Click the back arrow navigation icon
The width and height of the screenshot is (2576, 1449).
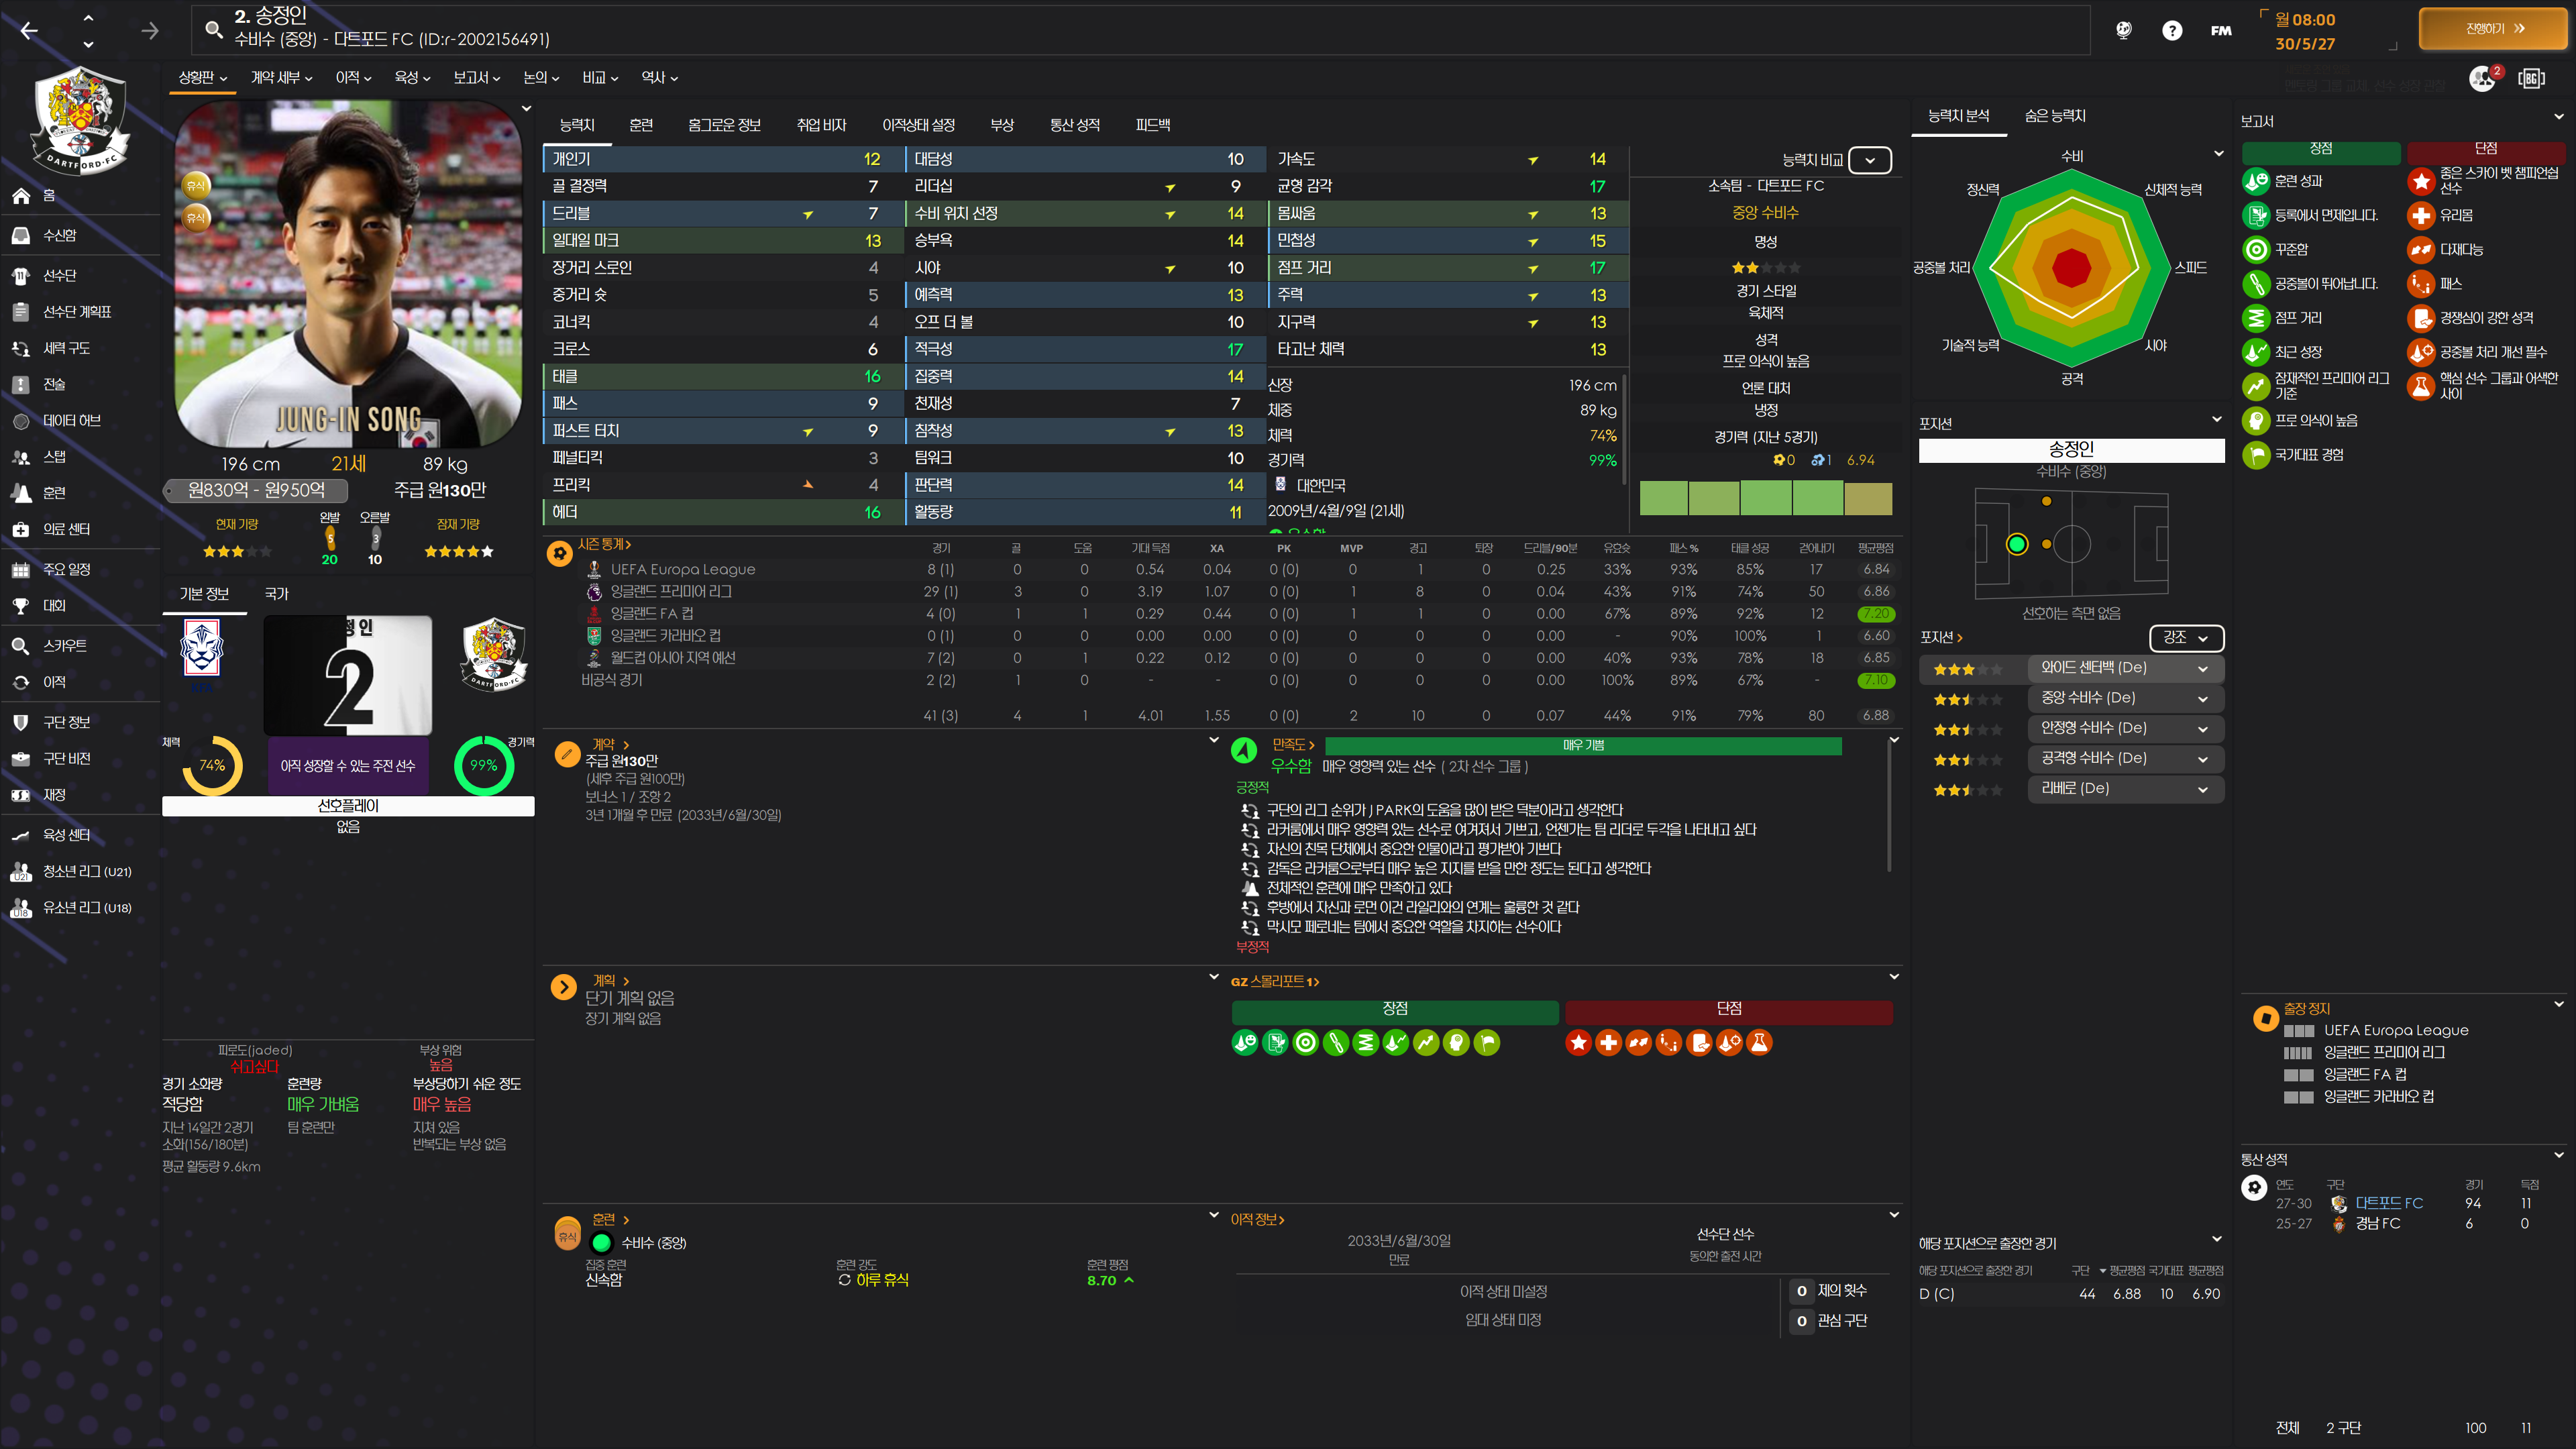29,31
